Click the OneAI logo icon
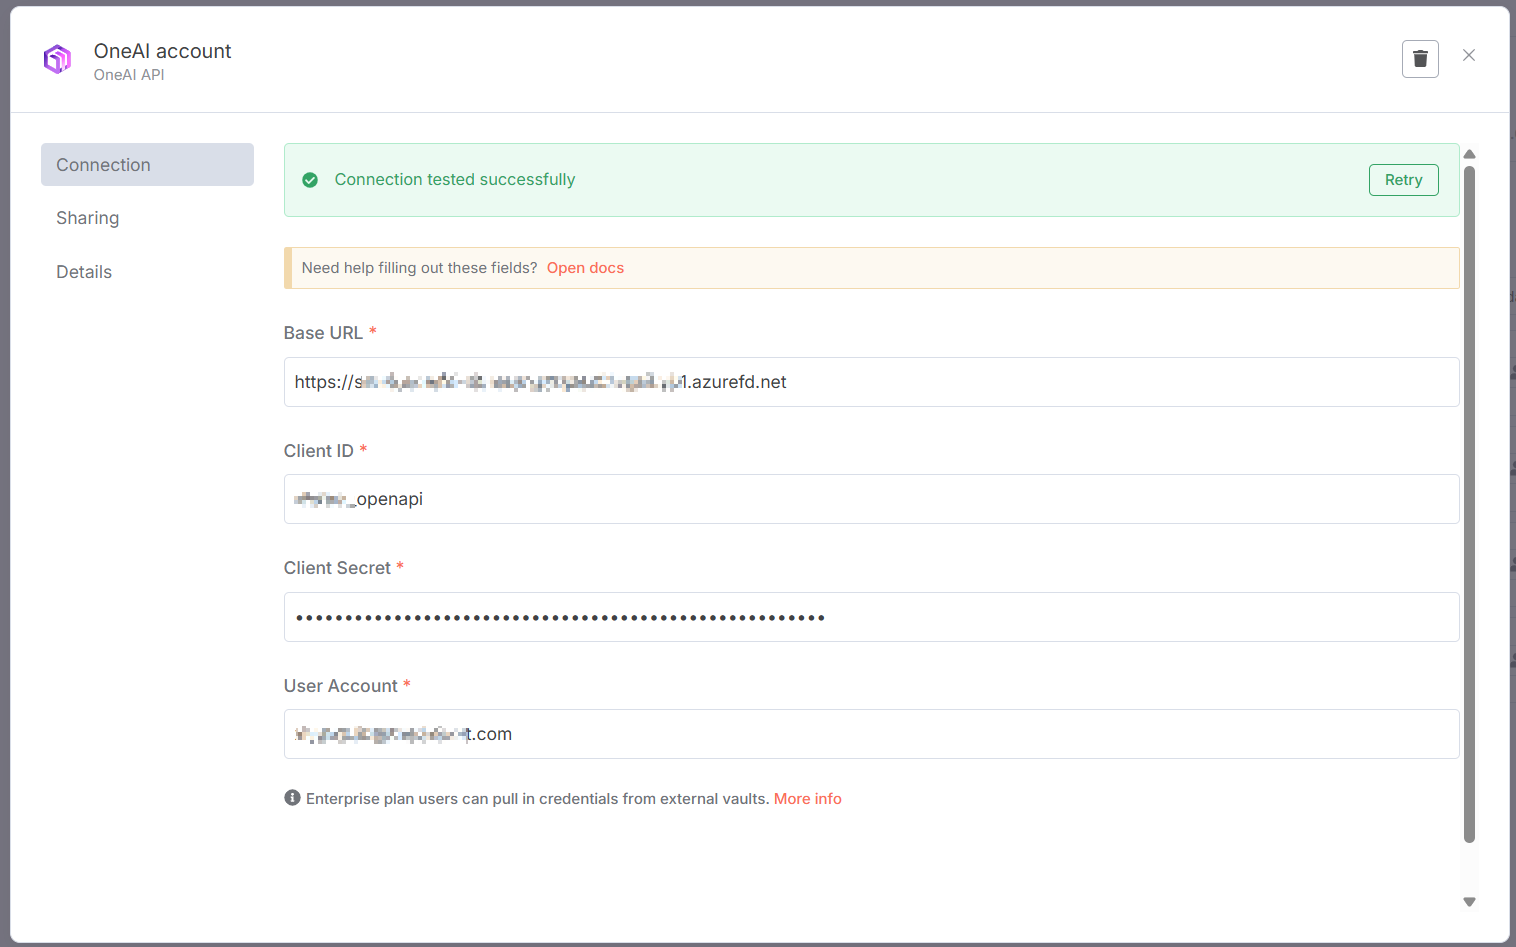1516x947 pixels. tap(58, 59)
